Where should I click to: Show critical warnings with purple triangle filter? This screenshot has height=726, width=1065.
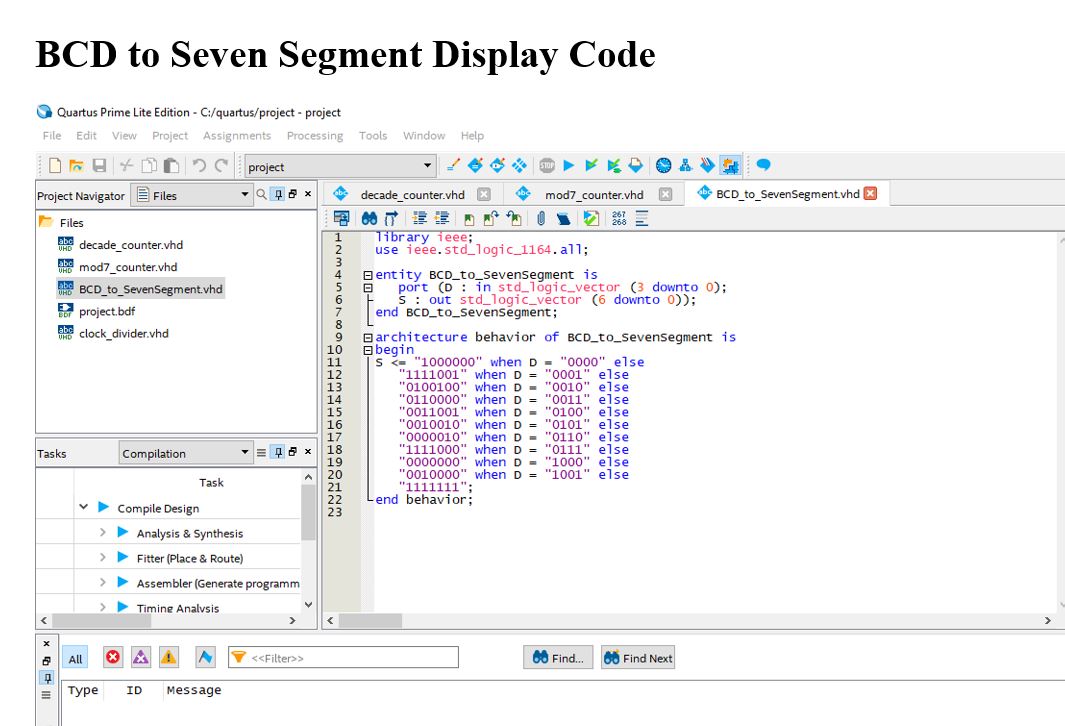tap(141, 657)
